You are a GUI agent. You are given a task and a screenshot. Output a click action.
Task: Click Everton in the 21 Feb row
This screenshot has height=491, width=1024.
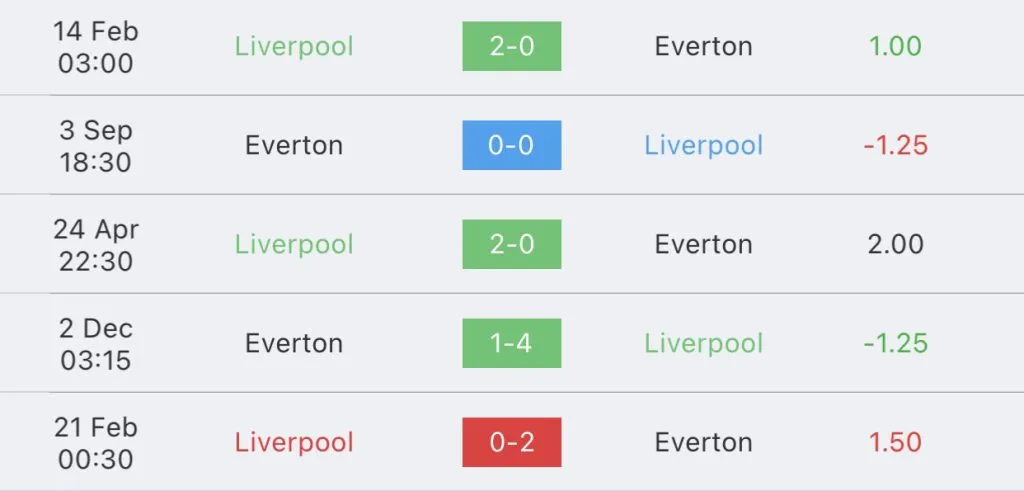(703, 442)
